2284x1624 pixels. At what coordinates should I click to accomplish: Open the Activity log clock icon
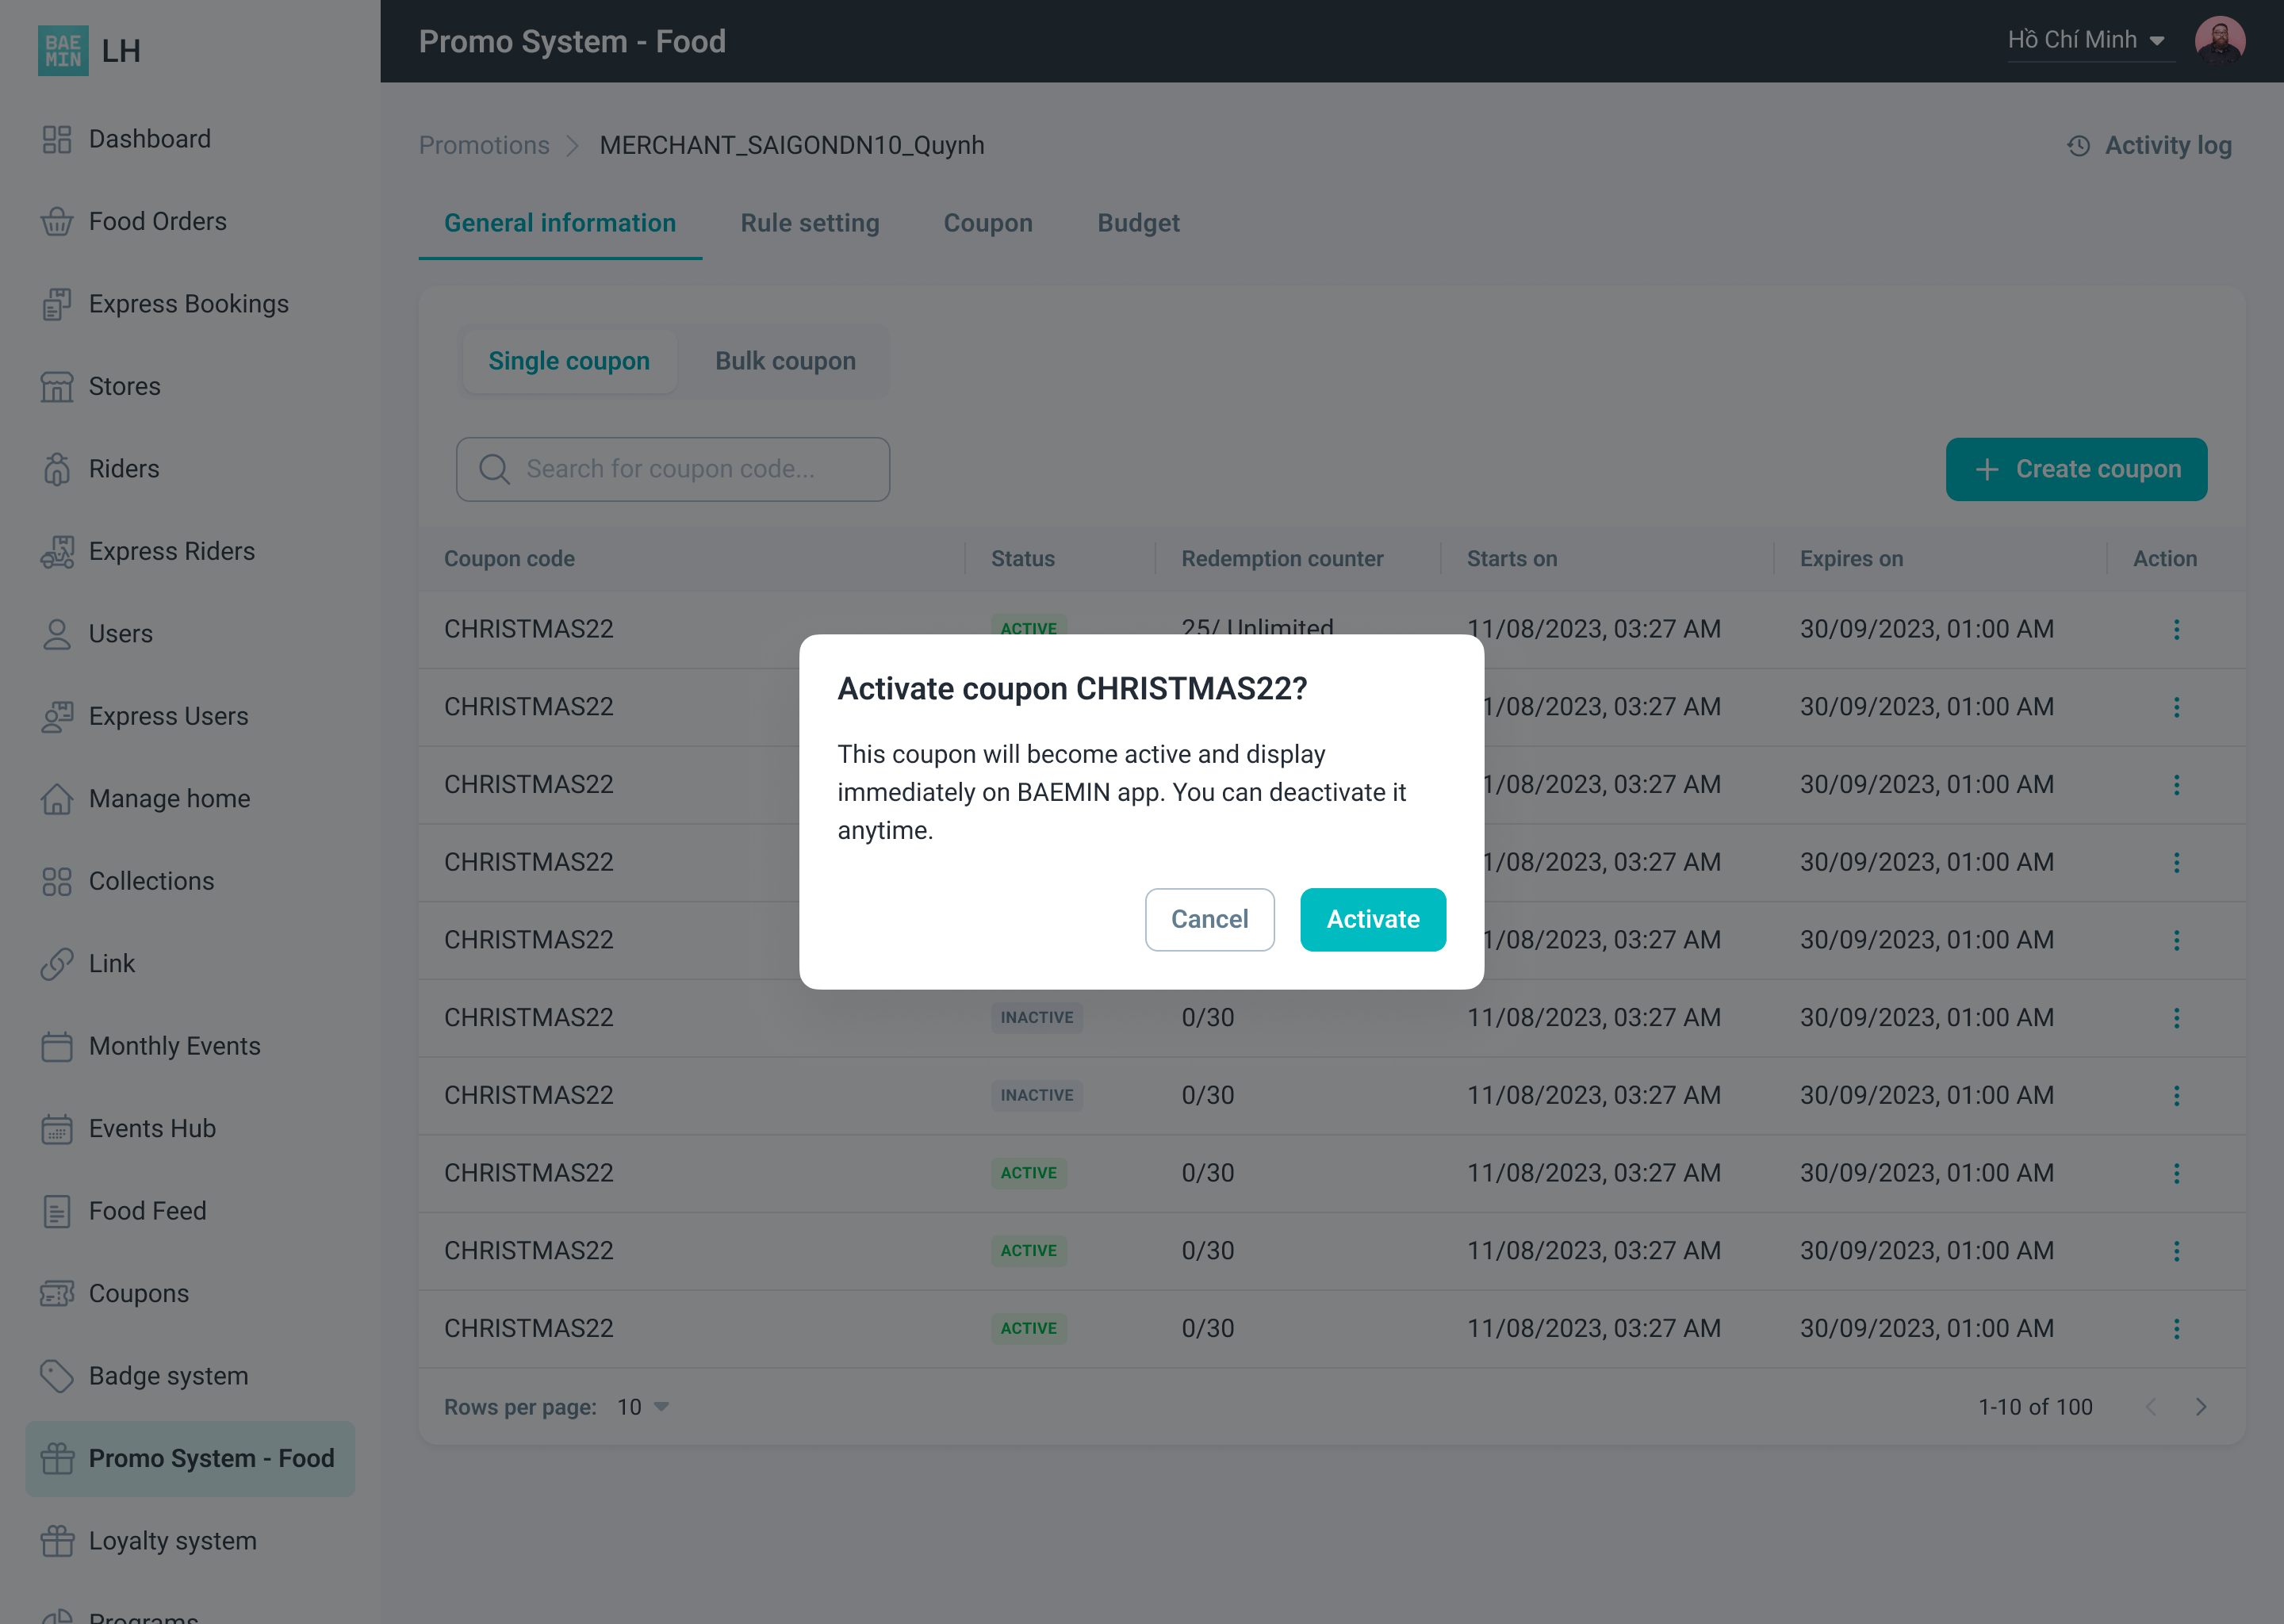point(2078,146)
